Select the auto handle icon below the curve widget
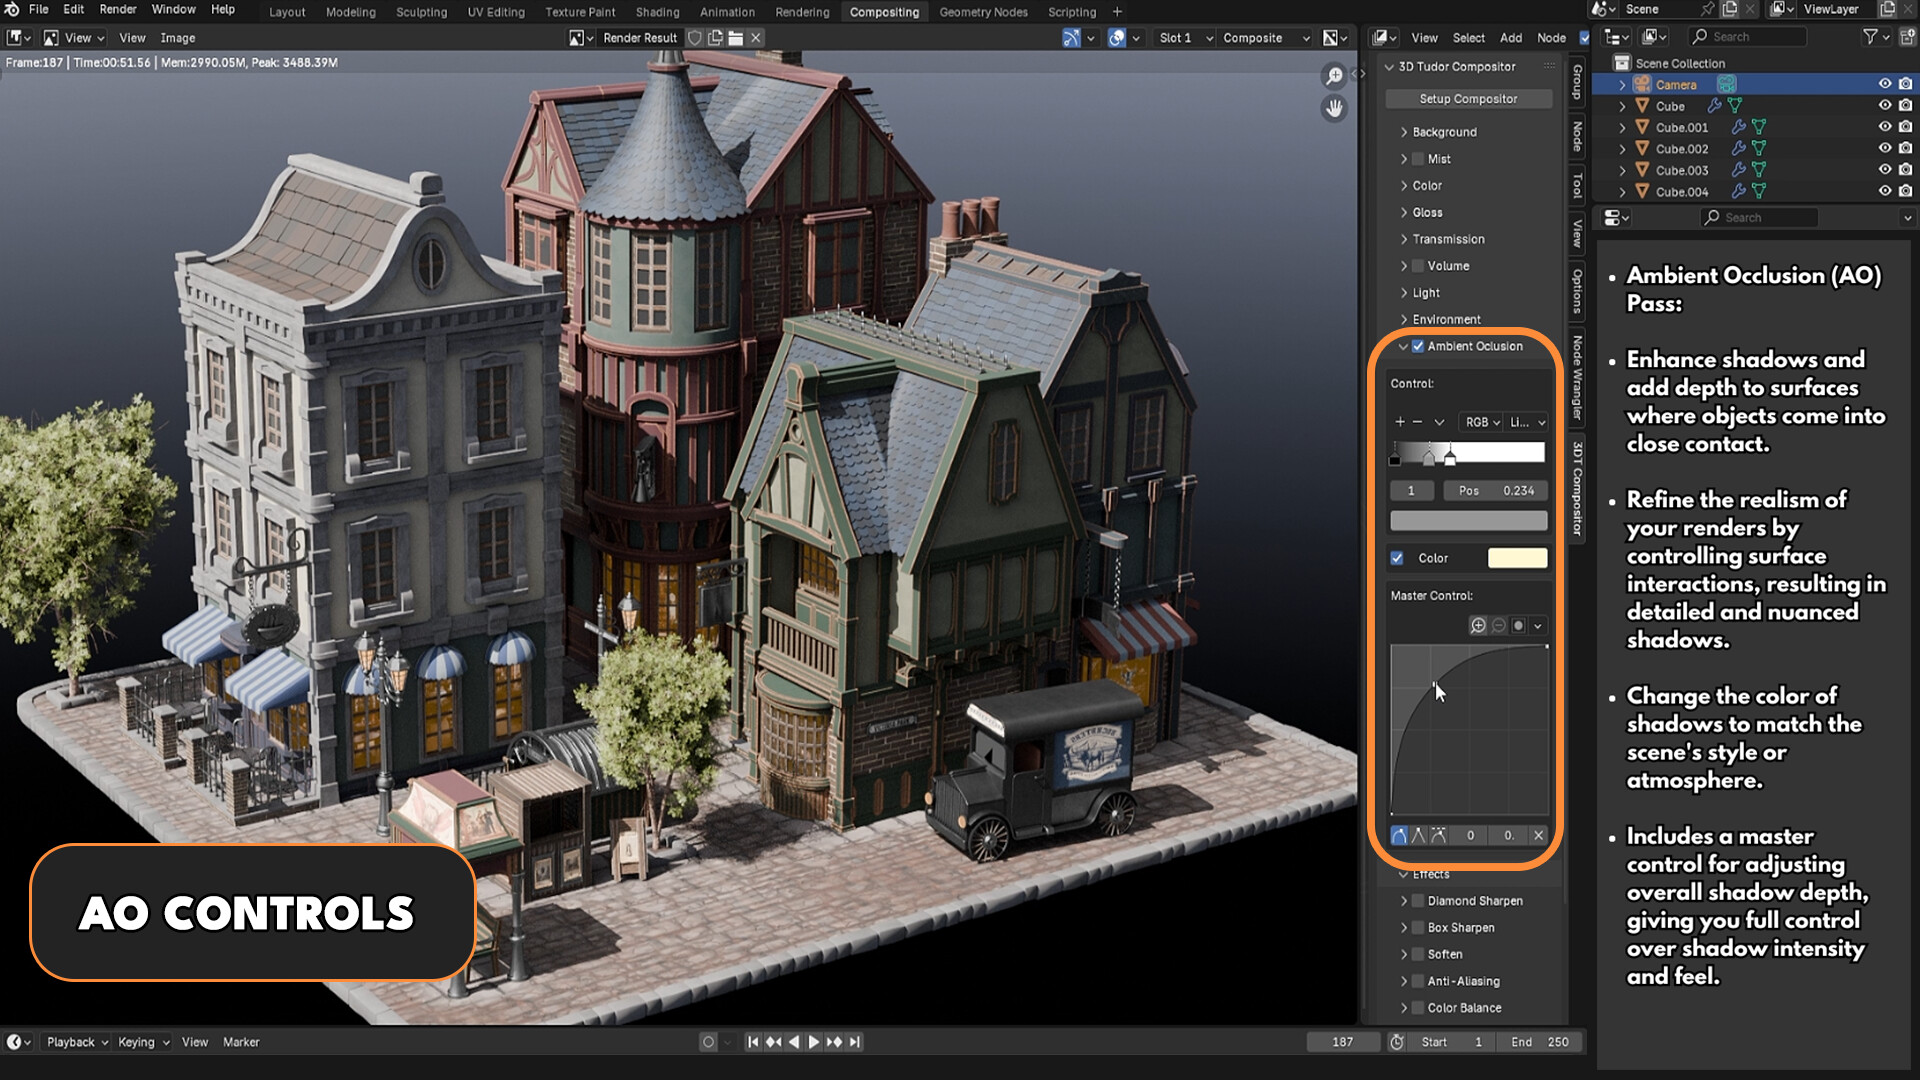 1399,836
